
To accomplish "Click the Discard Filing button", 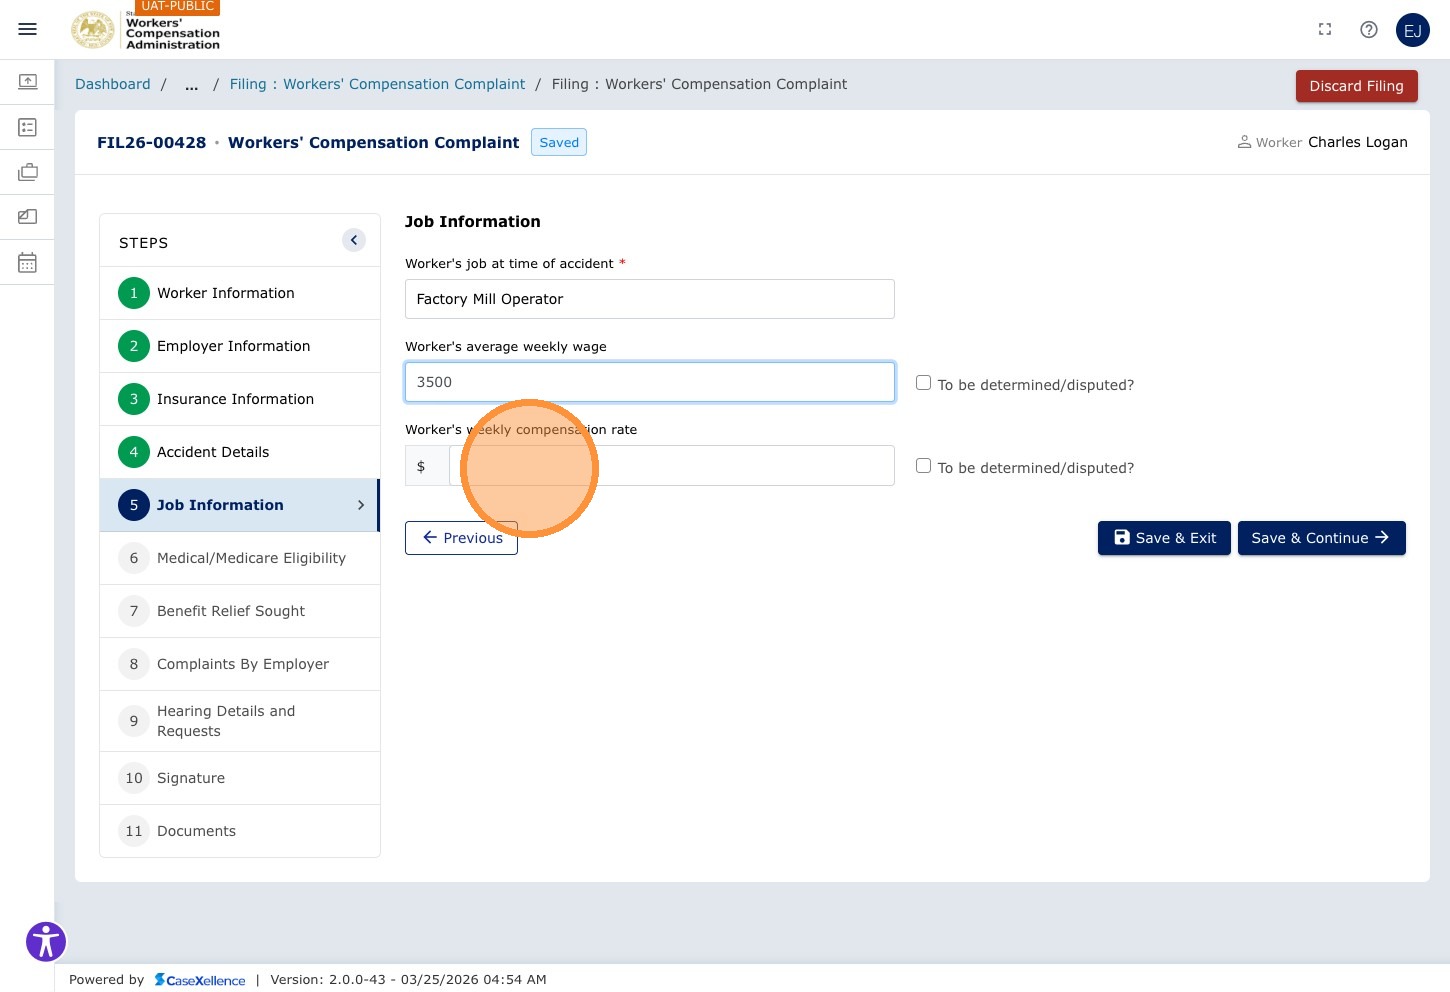I will [1356, 86].
